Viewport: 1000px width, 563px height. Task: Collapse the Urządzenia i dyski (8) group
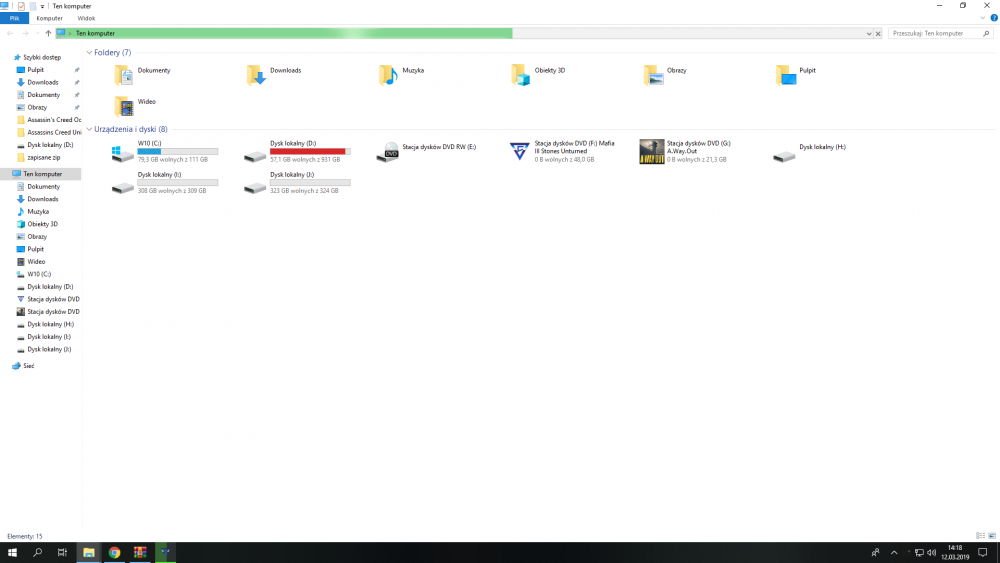tap(89, 129)
